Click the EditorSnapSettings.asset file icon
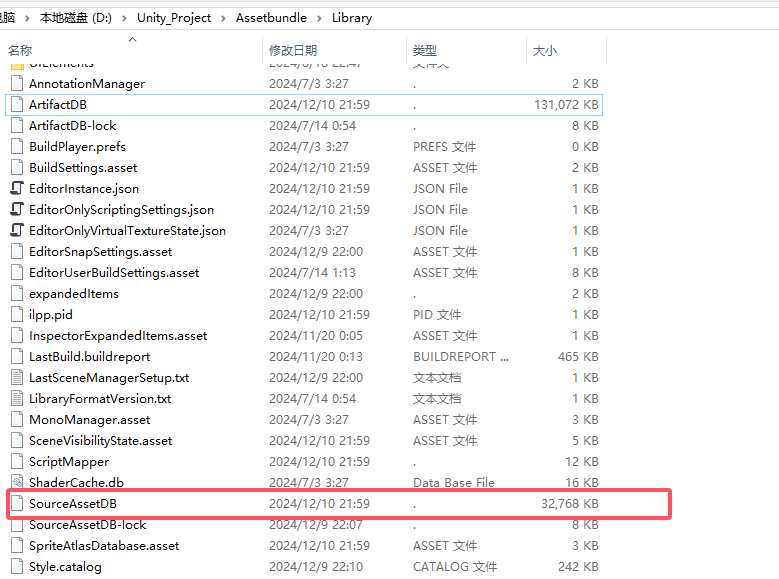The height and width of the screenshot is (579, 779). point(17,251)
